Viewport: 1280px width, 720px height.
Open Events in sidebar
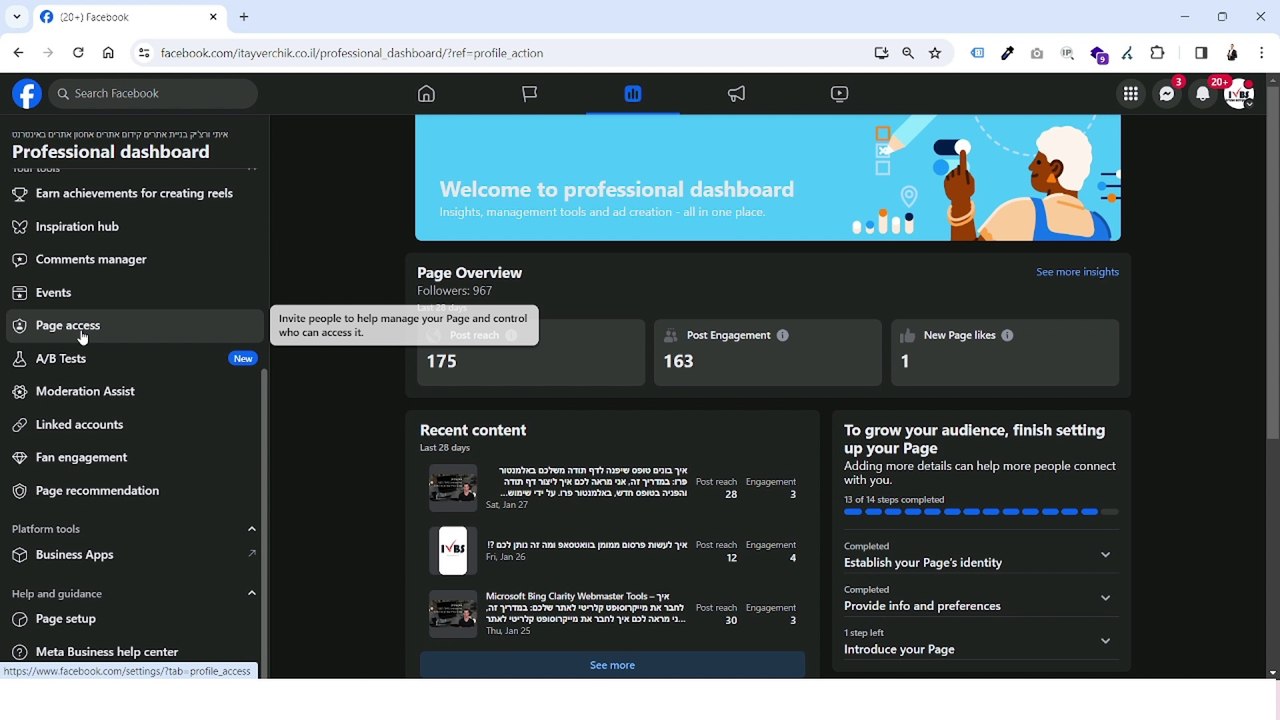135,292
